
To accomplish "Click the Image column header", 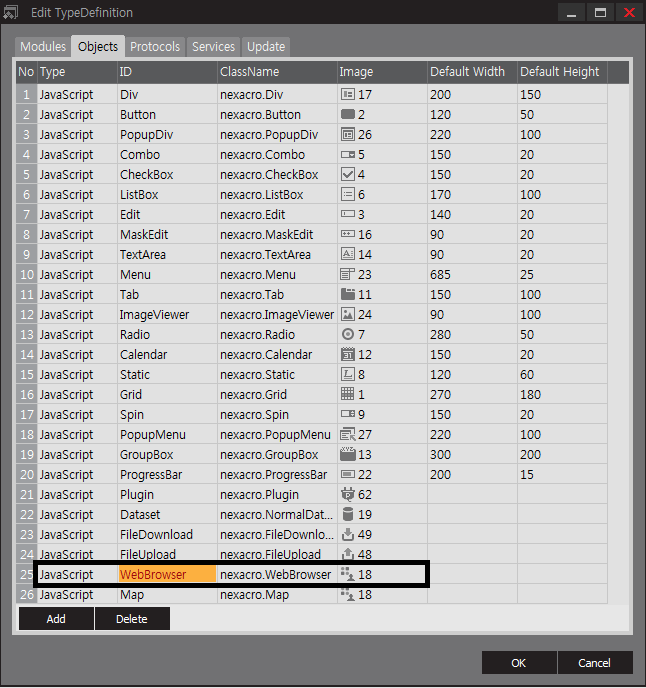I will click(382, 72).
